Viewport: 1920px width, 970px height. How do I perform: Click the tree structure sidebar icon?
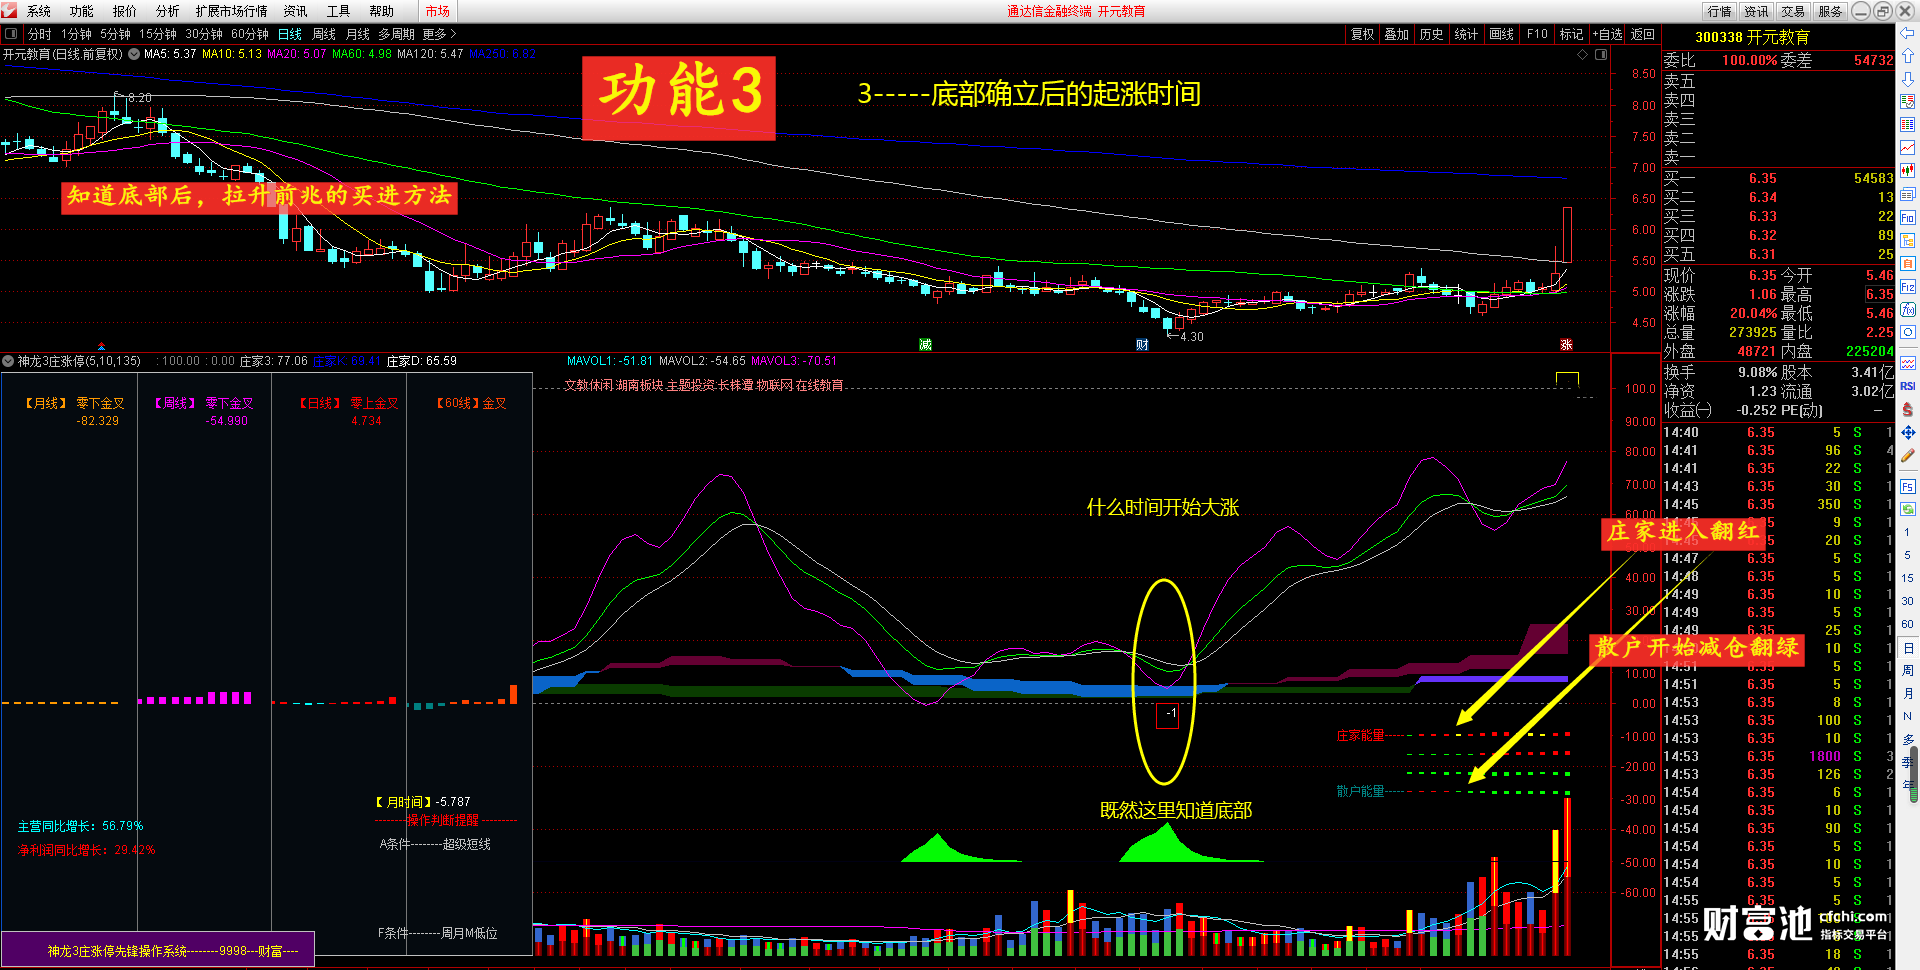point(1907,240)
